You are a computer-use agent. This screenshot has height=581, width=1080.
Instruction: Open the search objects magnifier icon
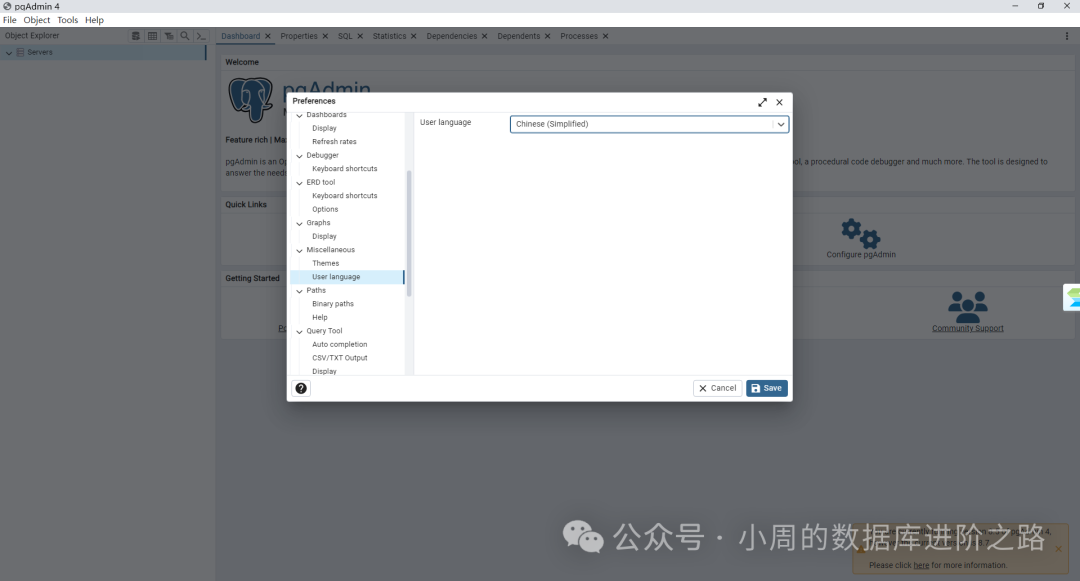pyautogui.click(x=185, y=35)
